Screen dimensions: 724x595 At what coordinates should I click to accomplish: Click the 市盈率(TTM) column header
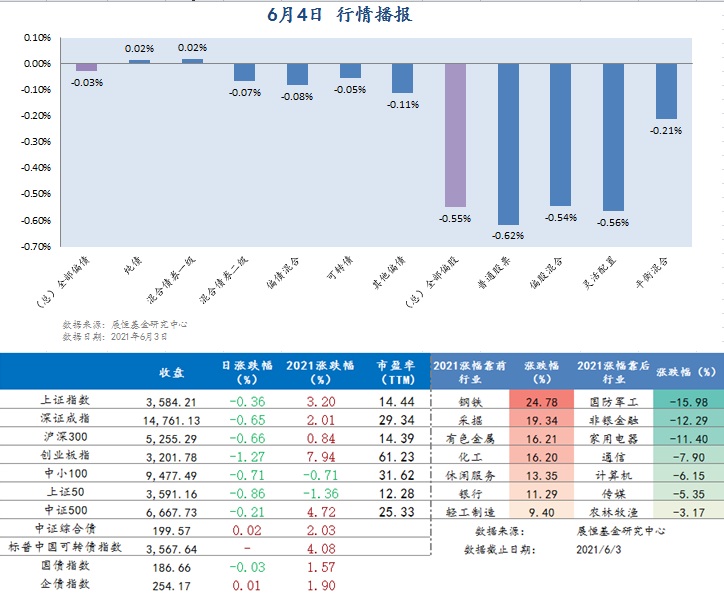(x=396, y=372)
